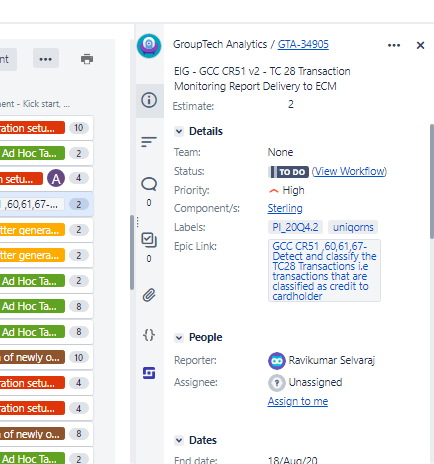This screenshot has height=464, width=434.
Task: Collapse the People section
Action: coord(179,338)
